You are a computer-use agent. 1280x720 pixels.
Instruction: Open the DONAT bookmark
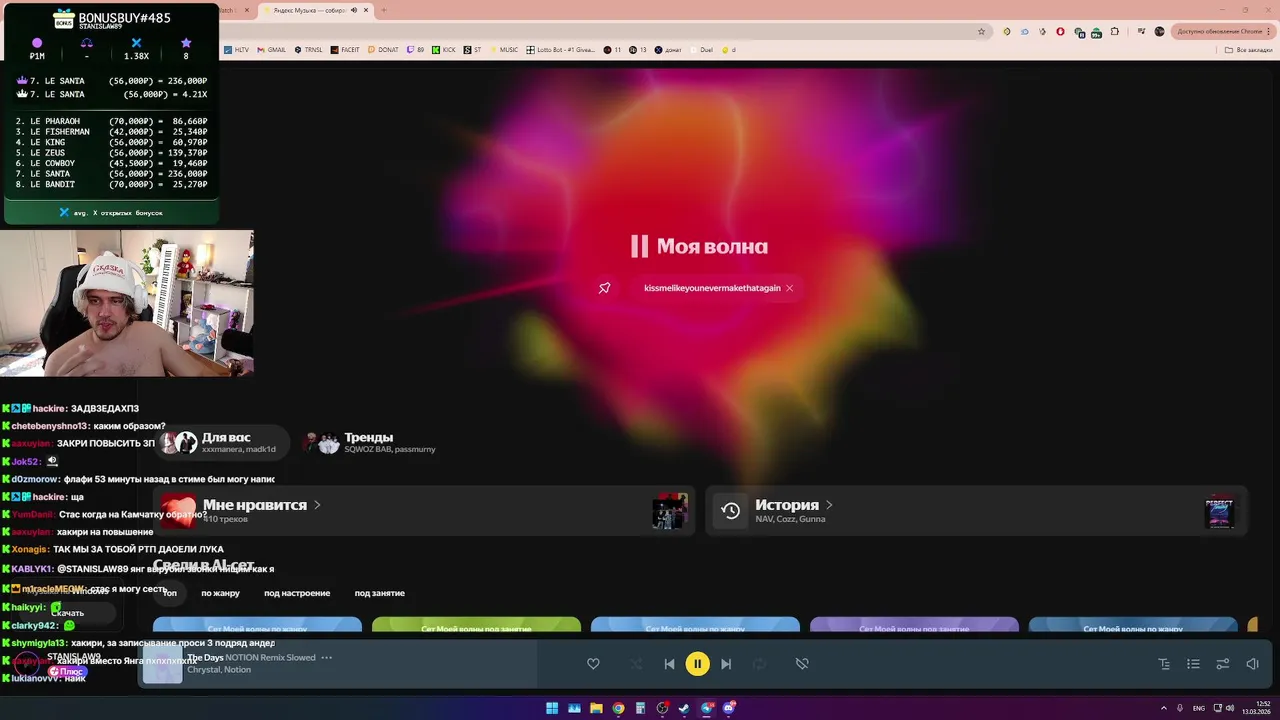point(383,49)
